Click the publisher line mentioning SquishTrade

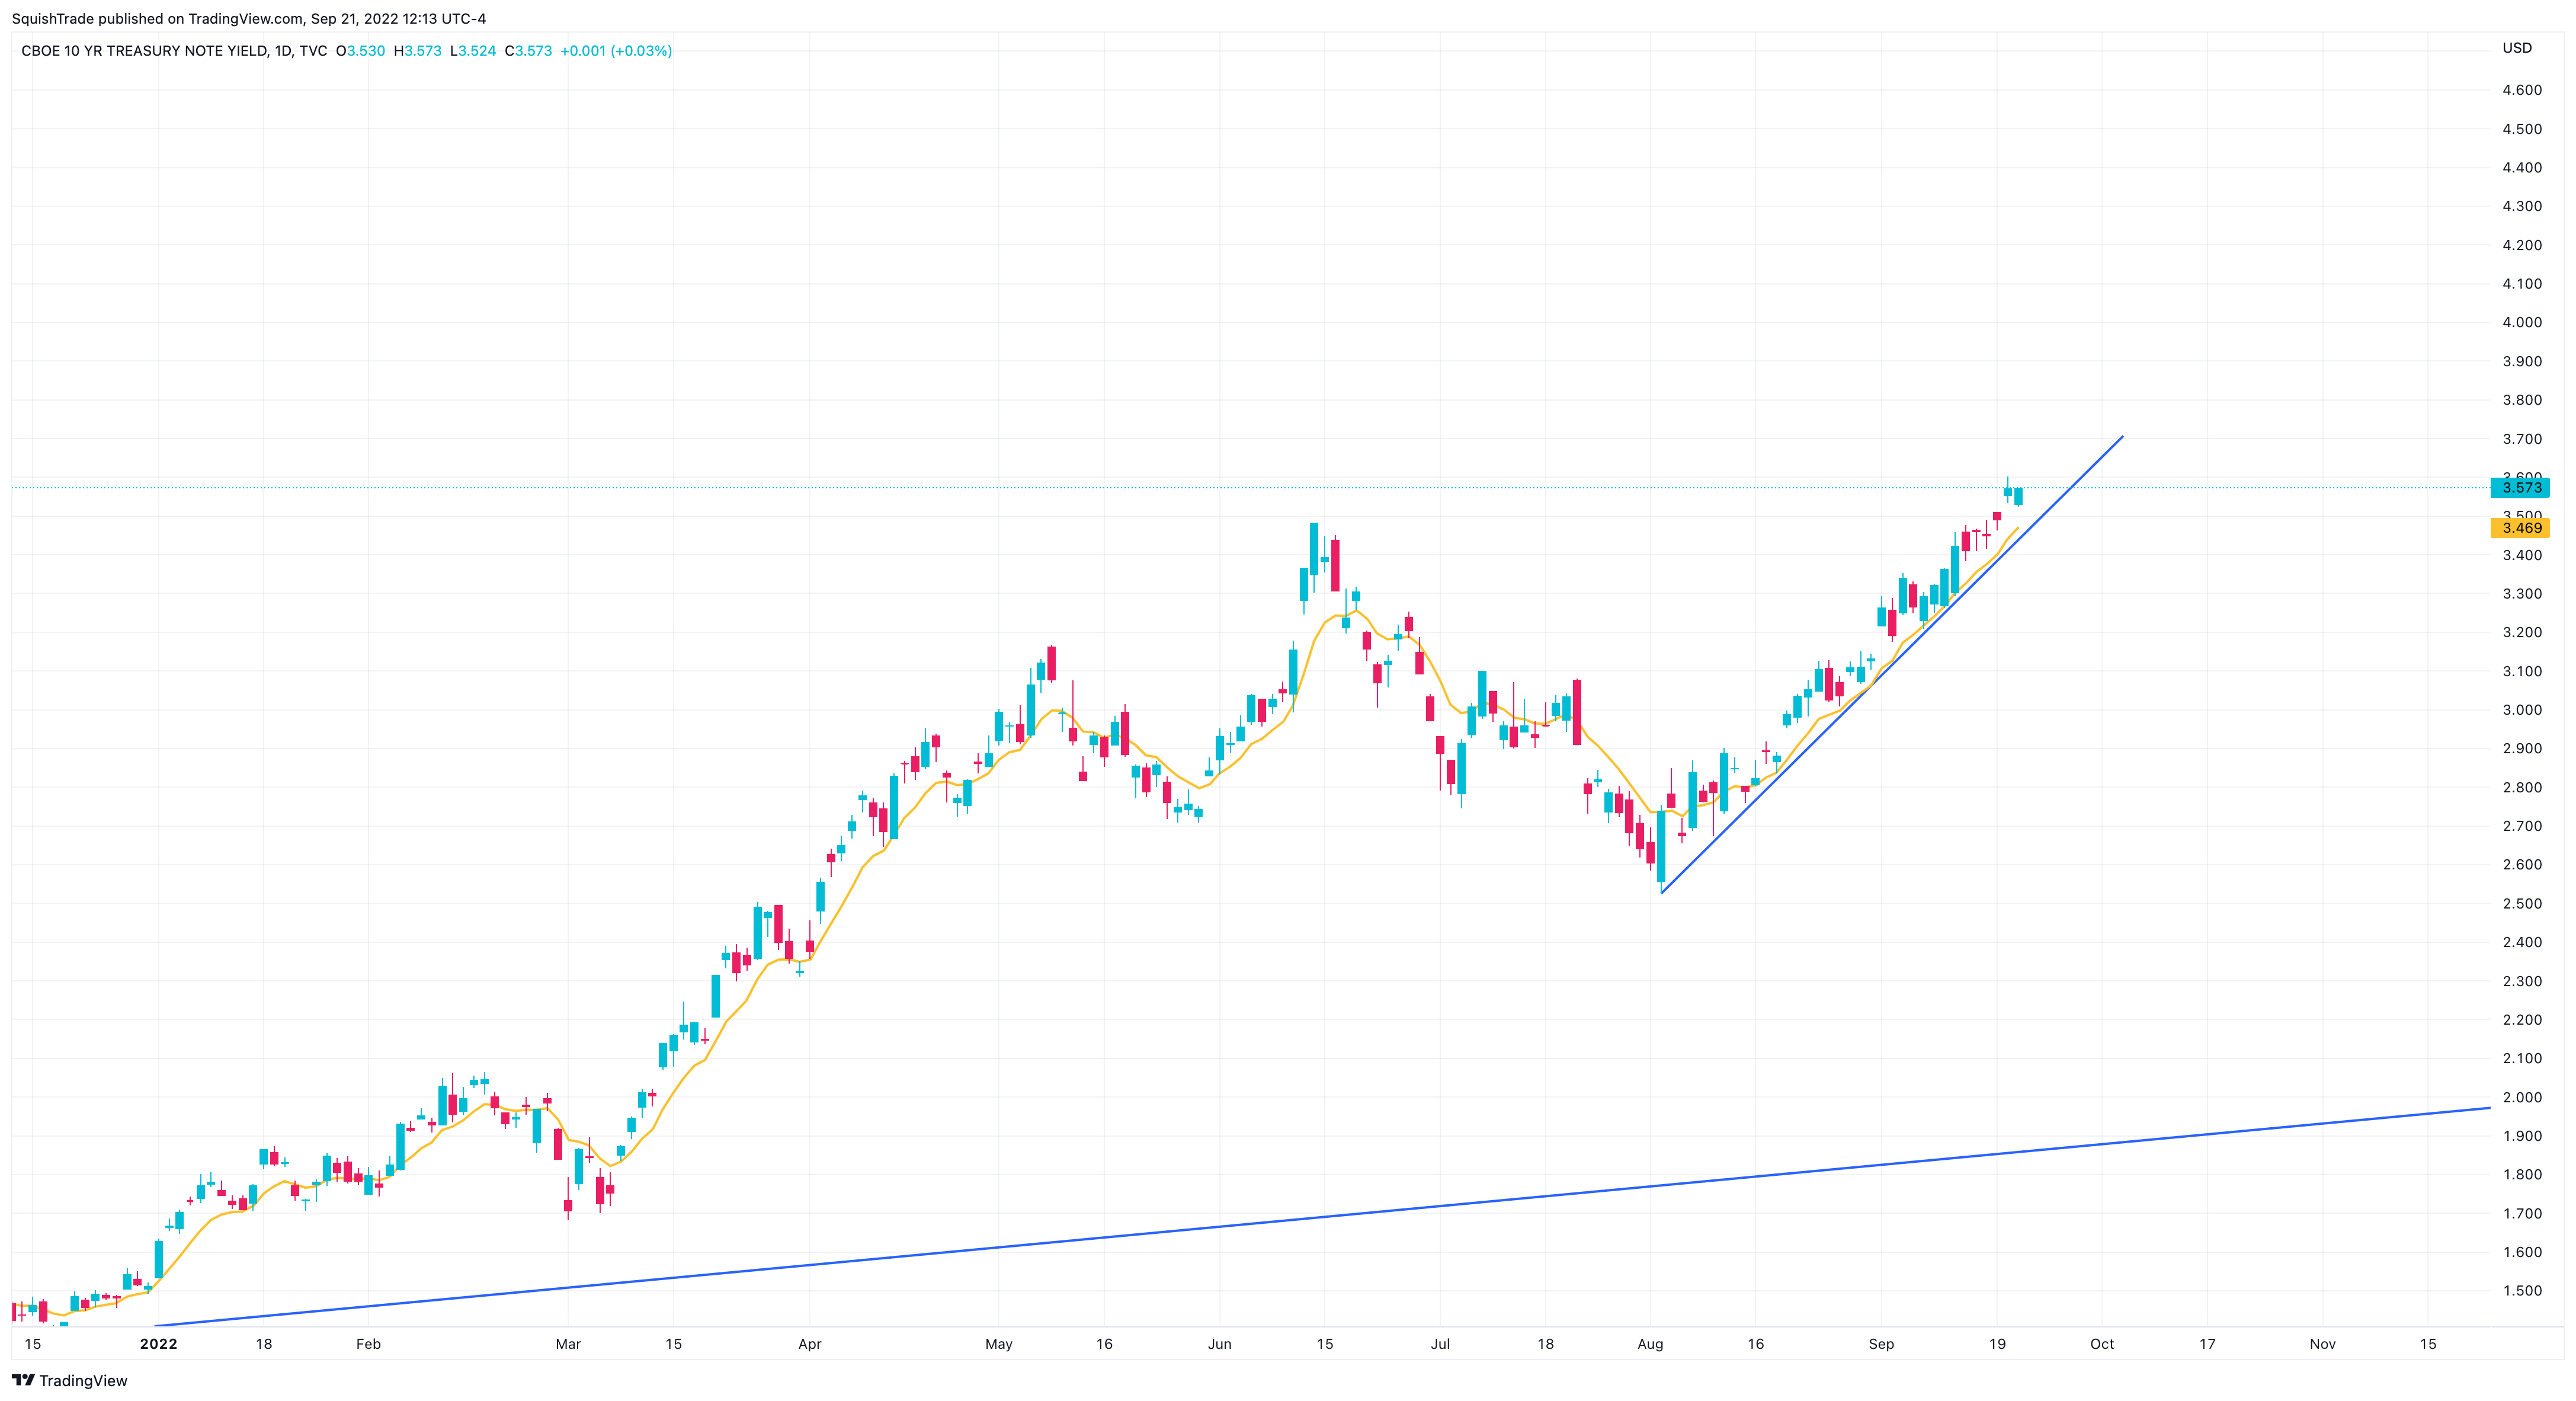[x=249, y=19]
